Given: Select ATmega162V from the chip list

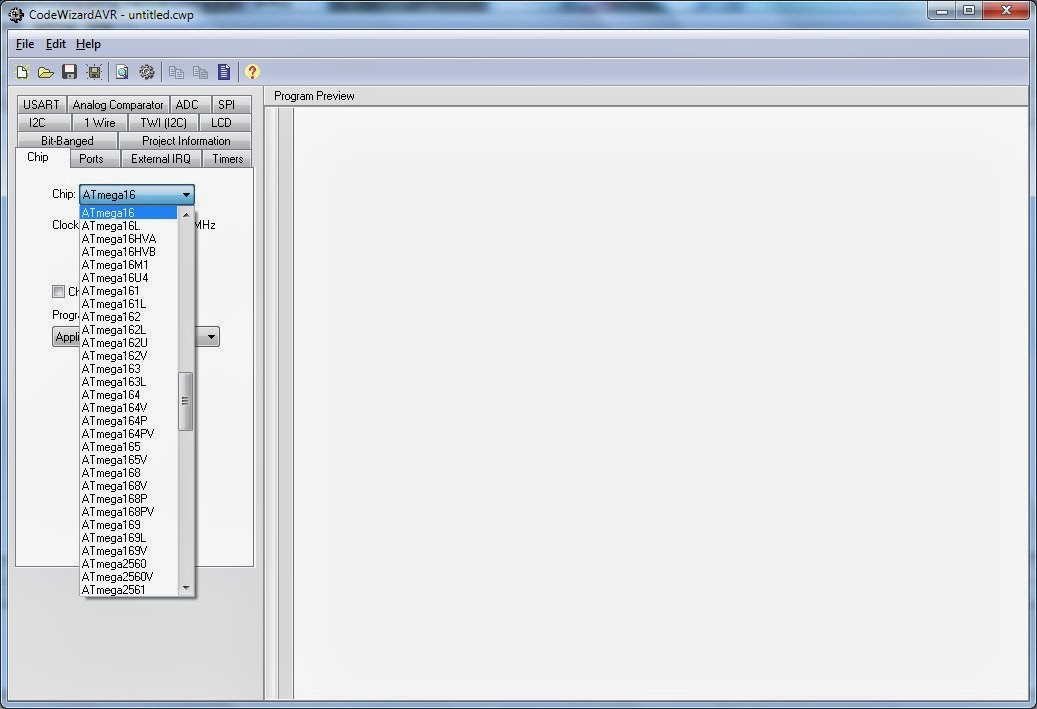Looking at the screenshot, I should pyautogui.click(x=128, y=356).
